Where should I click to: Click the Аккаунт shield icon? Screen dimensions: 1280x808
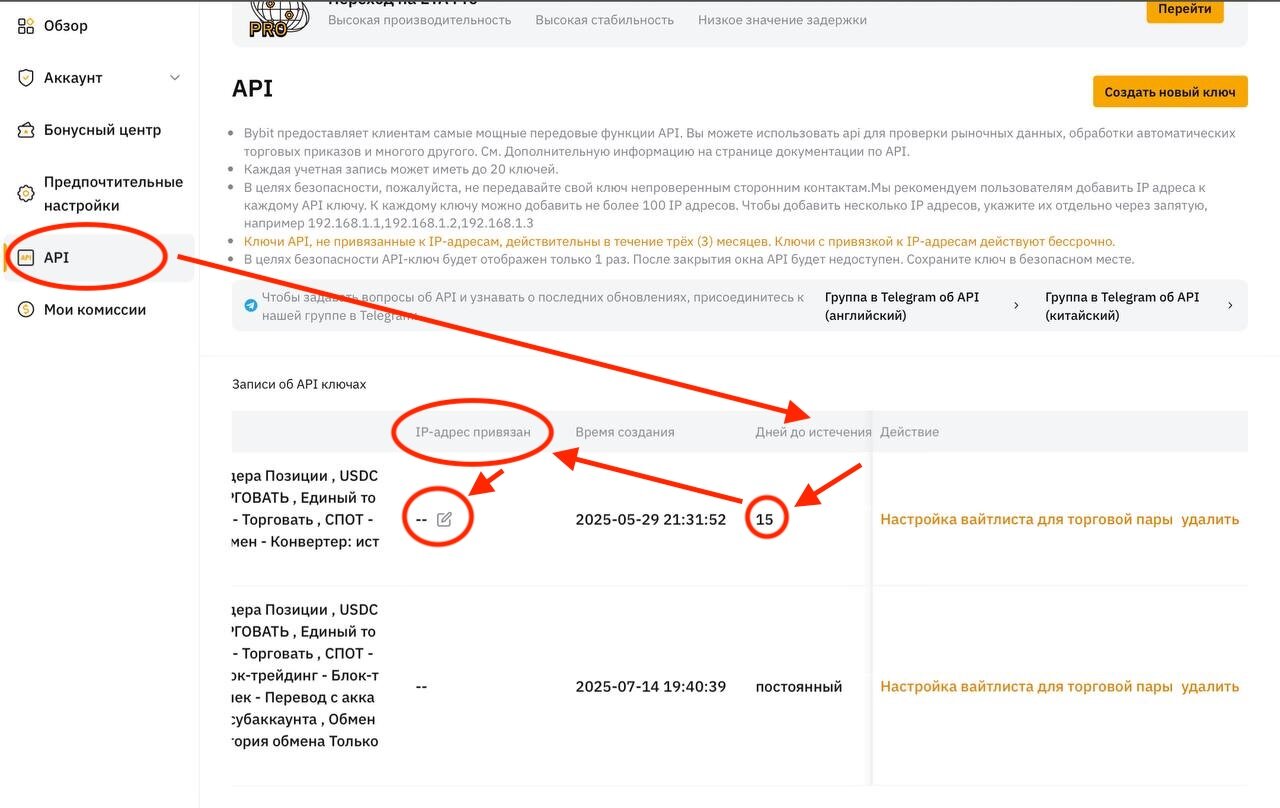(26, 78)
